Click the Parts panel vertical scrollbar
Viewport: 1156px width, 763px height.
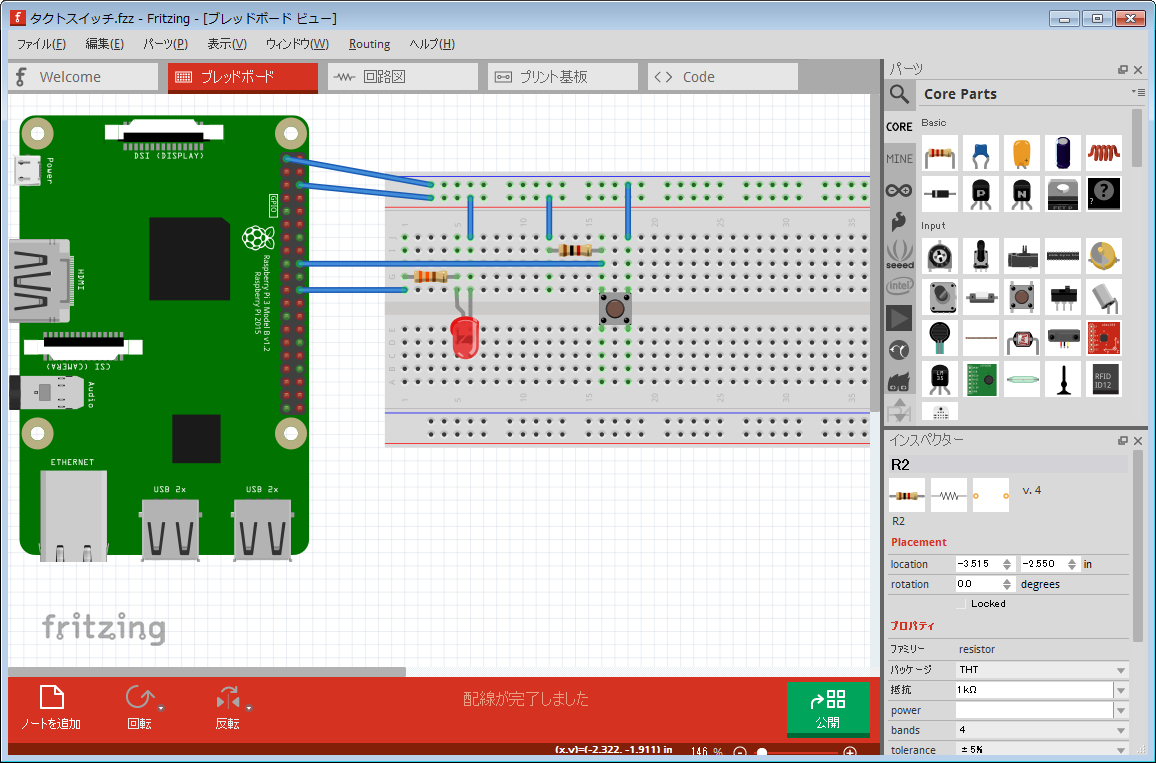[x=1137, y=136]
